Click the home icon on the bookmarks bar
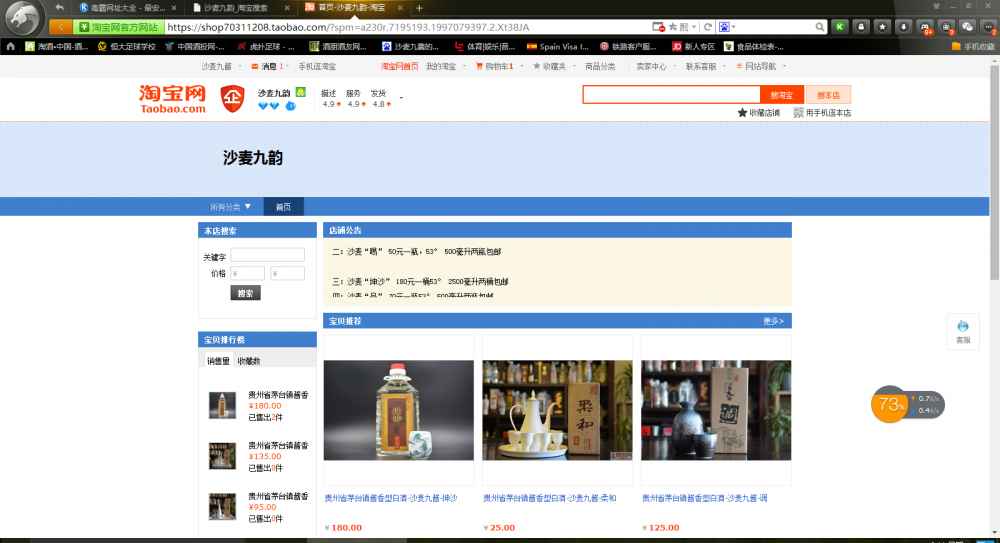1000x543 pixels. tap(10, 46)
